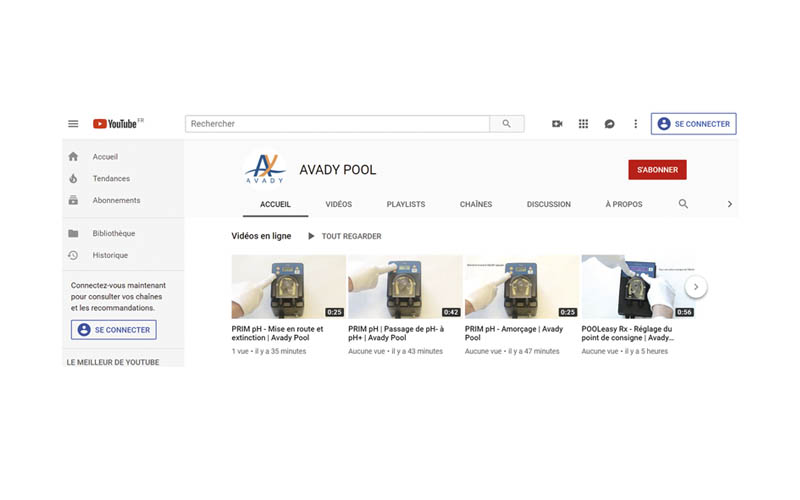The width and height of the screenshot is (800, 500).
Task: Open the YouTube apps grid
Action: point(583,124)
